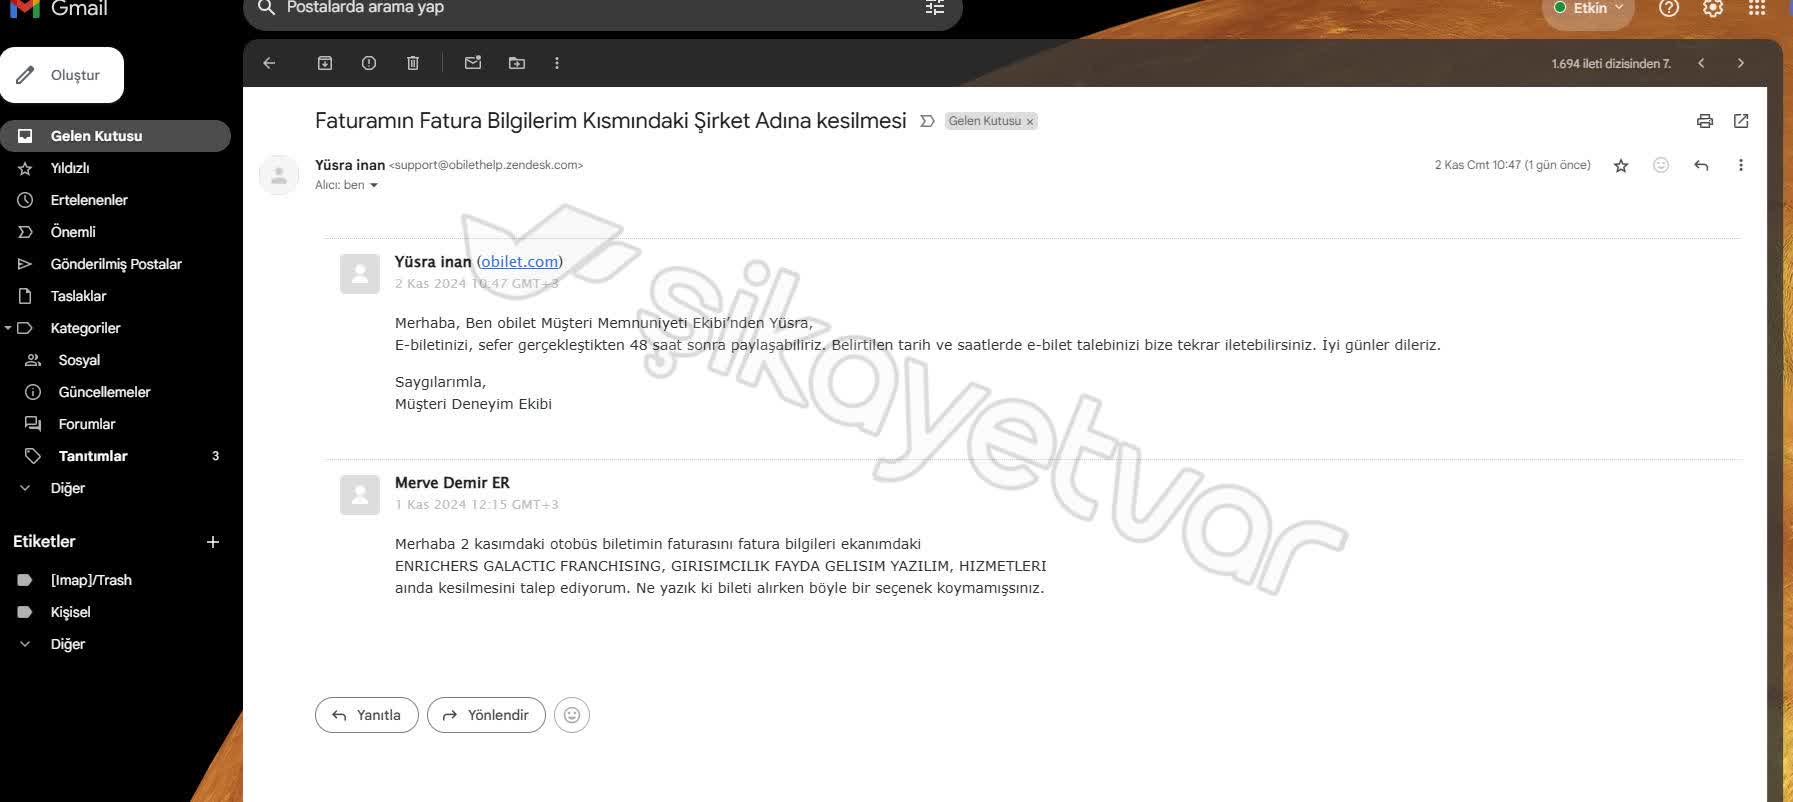Open Gmail Help with the question mark icon

point(1669,8)
